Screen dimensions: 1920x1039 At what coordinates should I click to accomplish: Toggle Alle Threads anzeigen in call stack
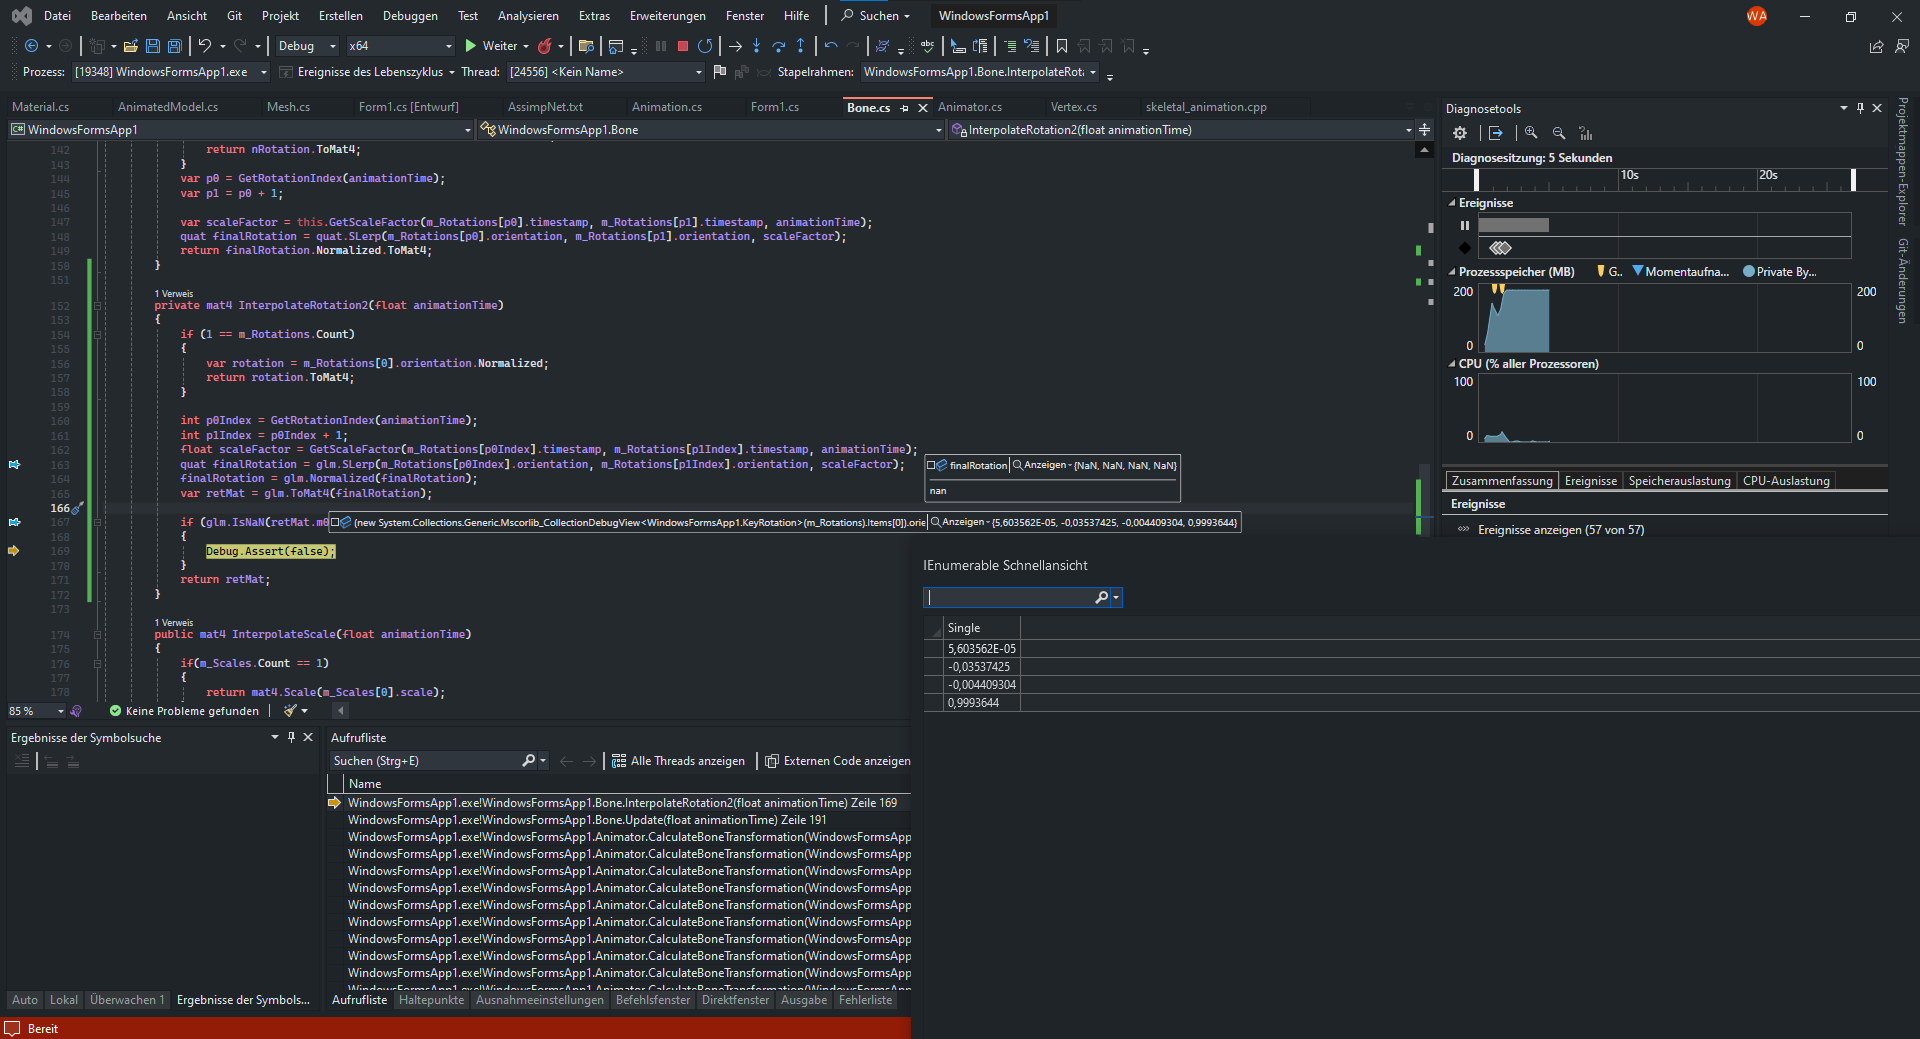coord(679,761)
